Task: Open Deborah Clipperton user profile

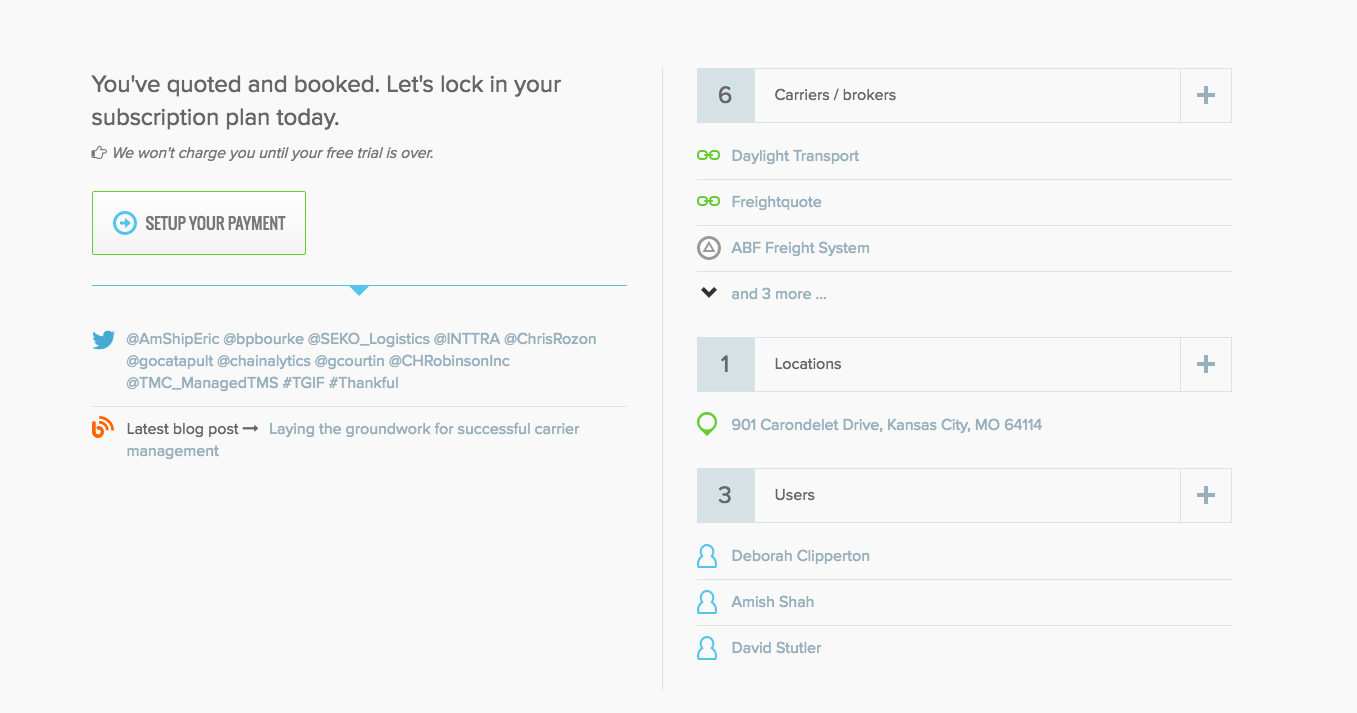Action: (x=800, y=556)
